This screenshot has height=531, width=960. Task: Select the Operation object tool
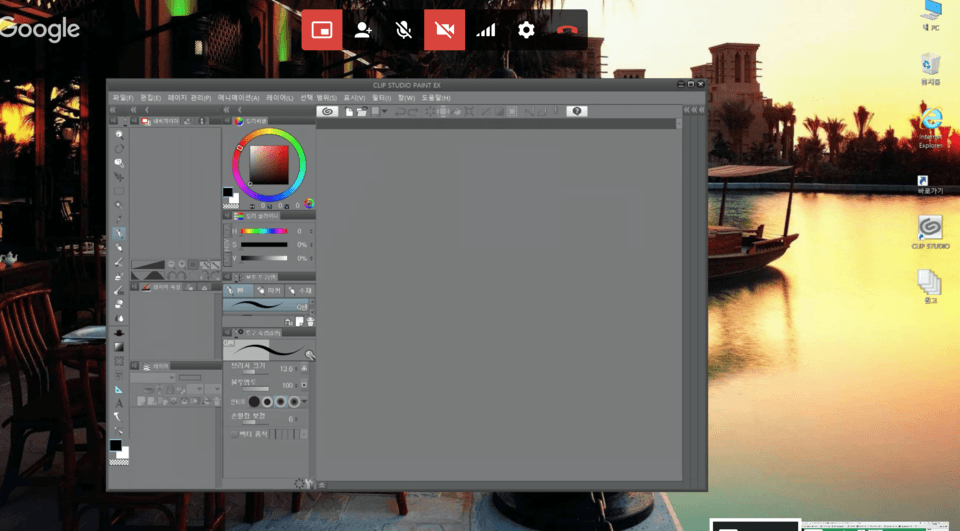pyautogui.click(x=119, y=162)
